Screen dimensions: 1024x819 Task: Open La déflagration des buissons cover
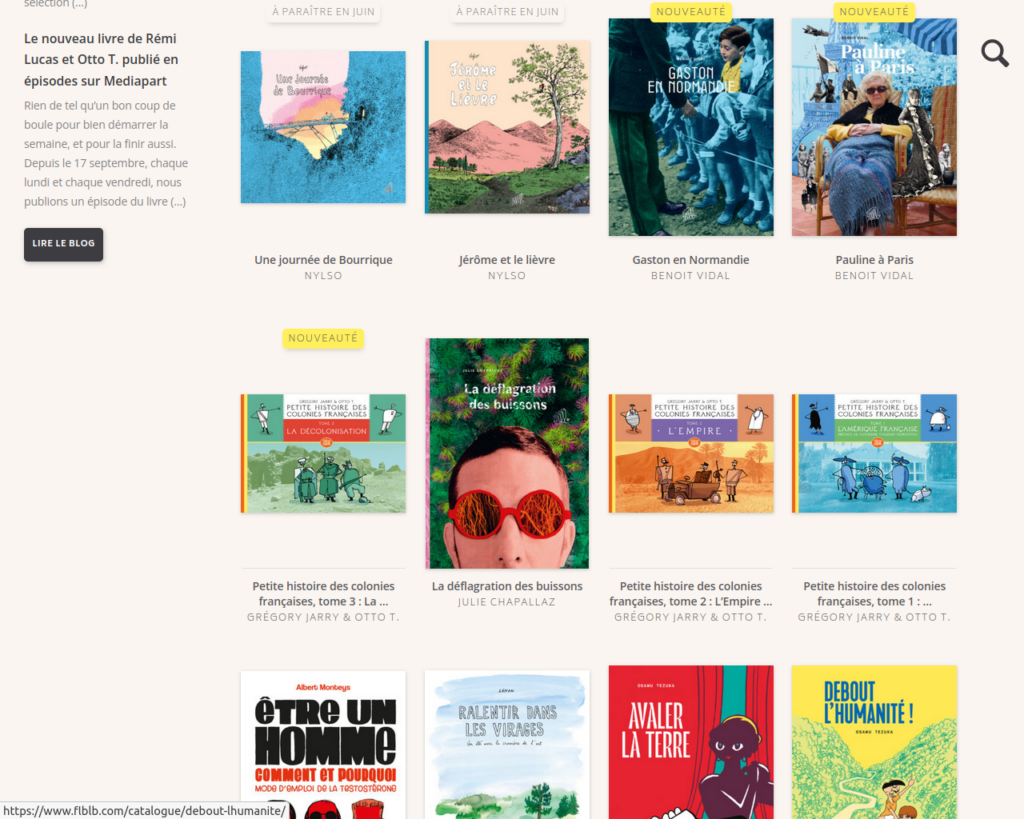tap(507, 453)
